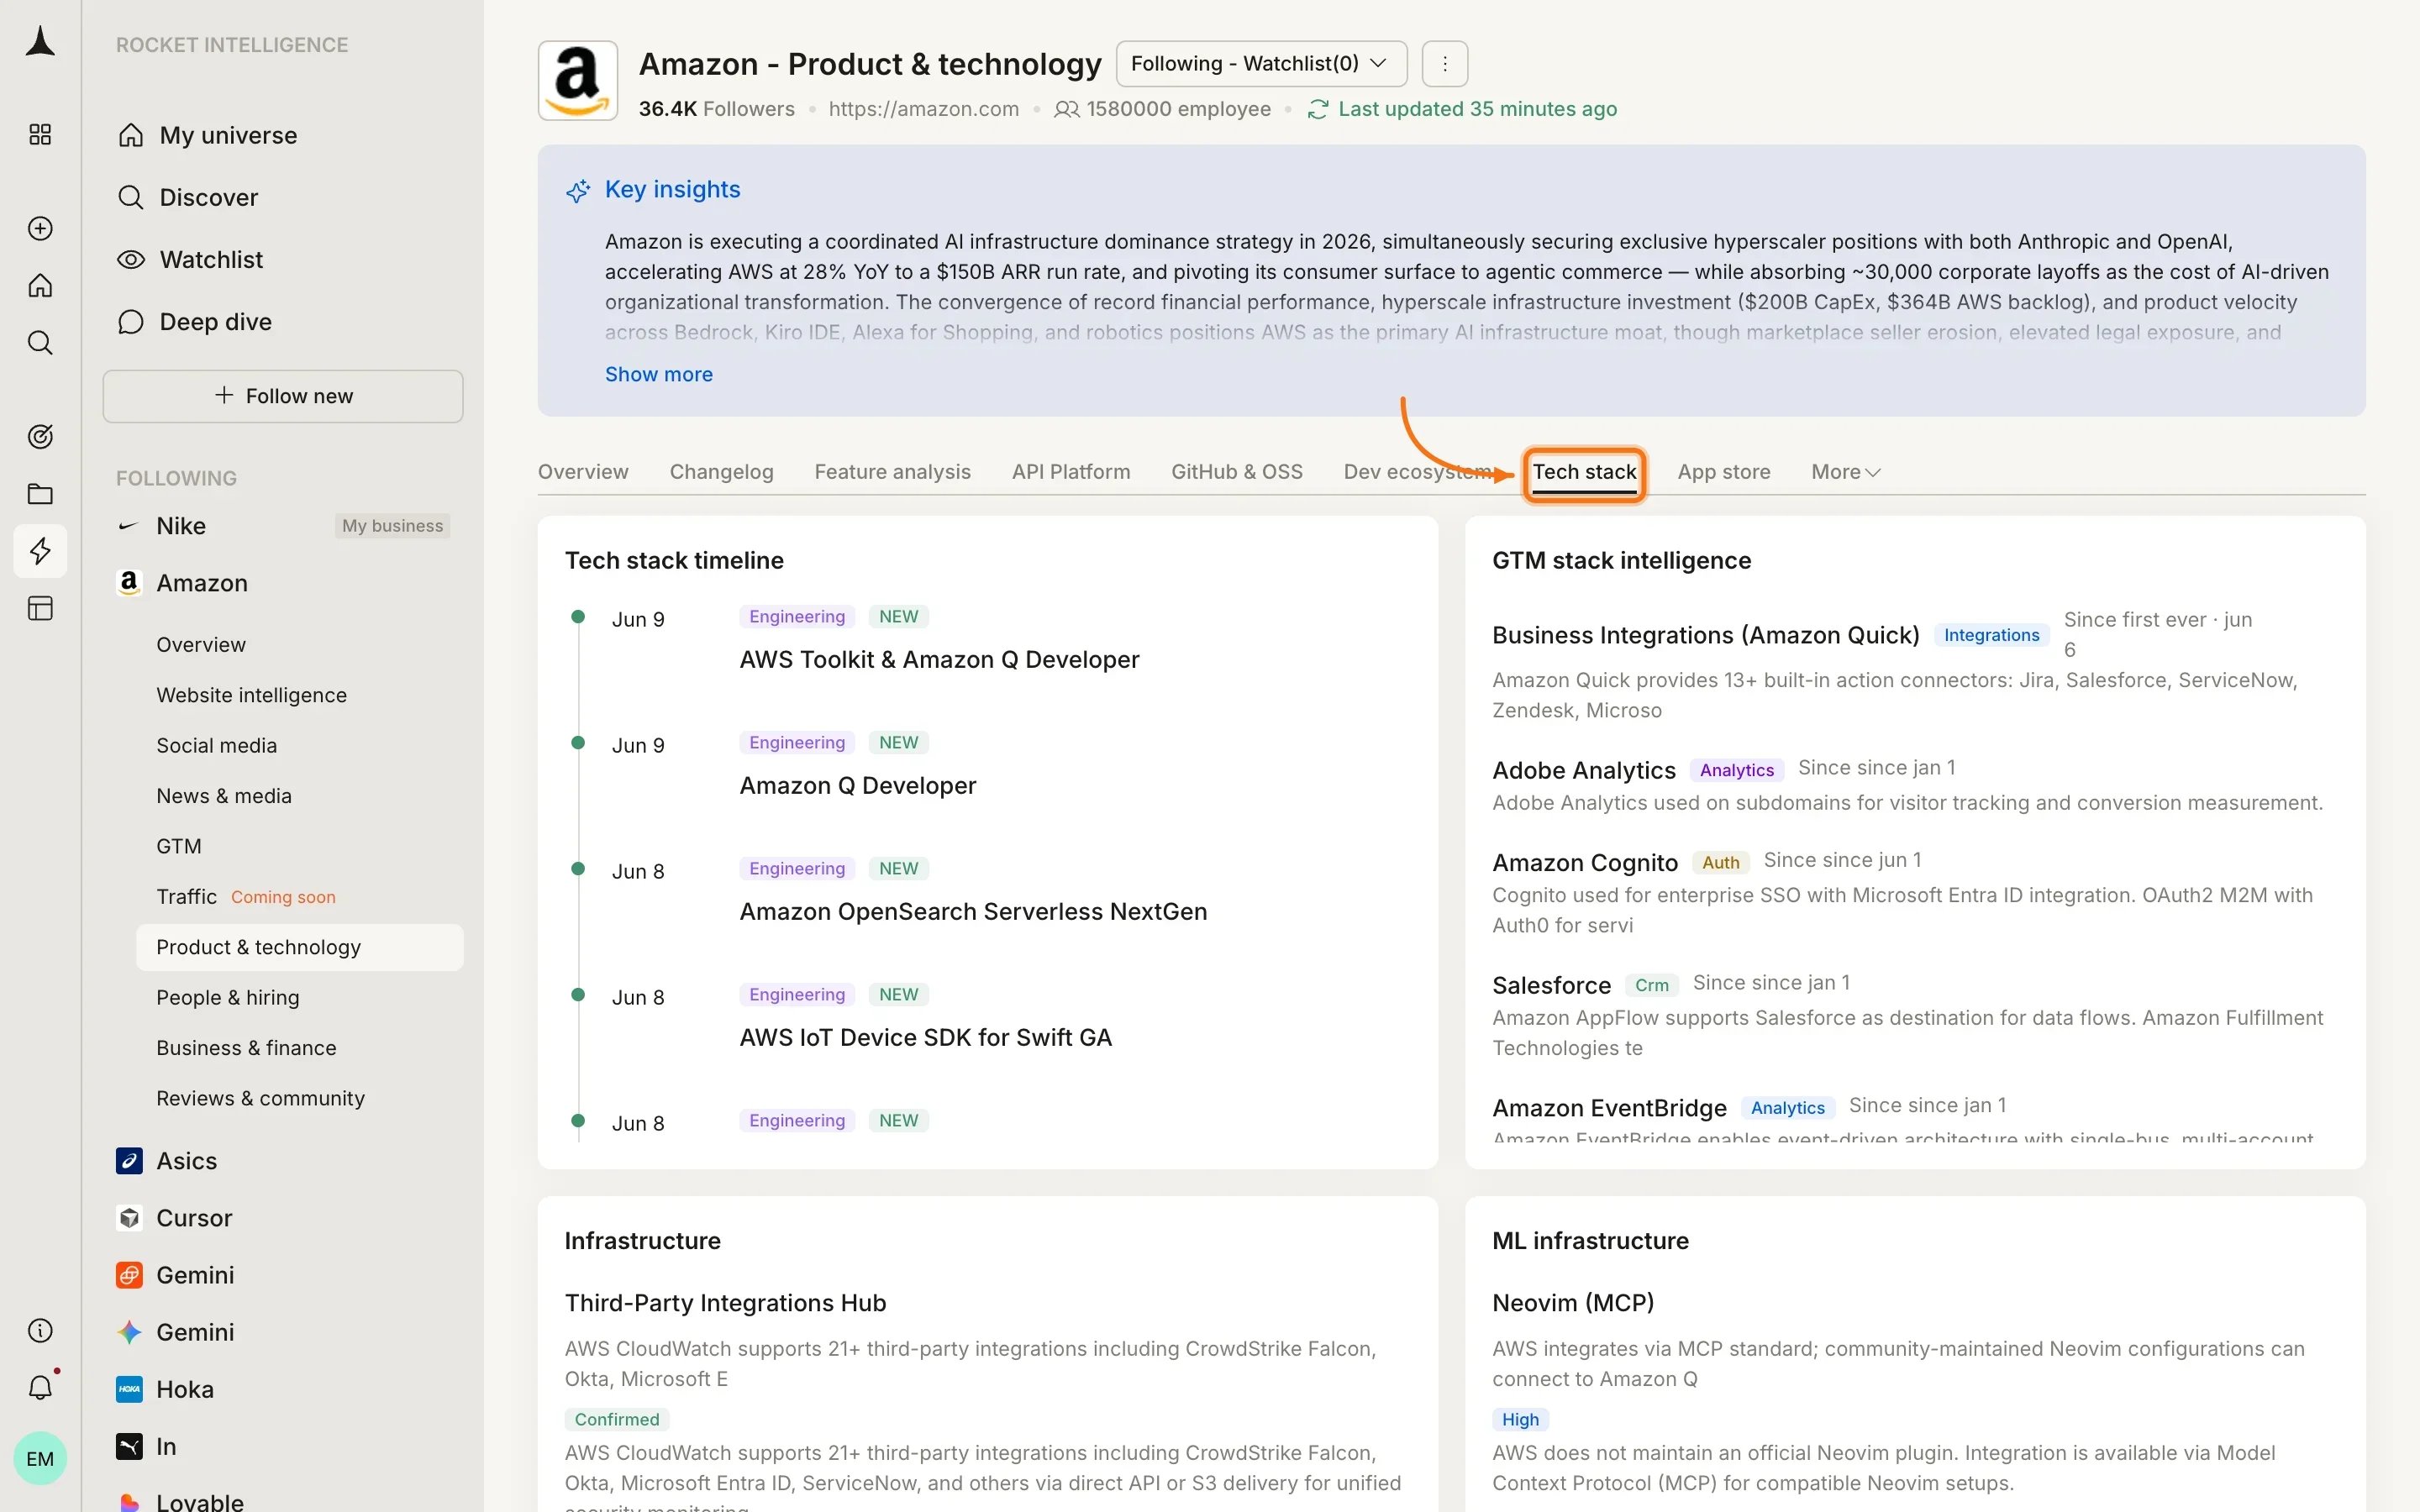Viewport: 2420px width, 1512px height.
Task: Select the lightning bolt icon in the left rail
Action: coord(40,551)
